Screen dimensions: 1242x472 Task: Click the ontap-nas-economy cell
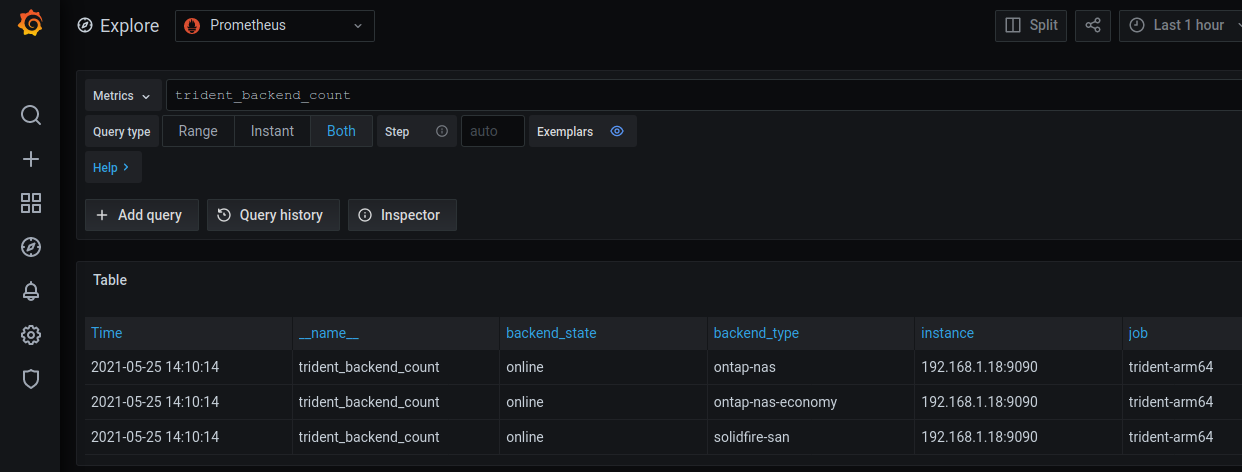click(x=810, y=402)
